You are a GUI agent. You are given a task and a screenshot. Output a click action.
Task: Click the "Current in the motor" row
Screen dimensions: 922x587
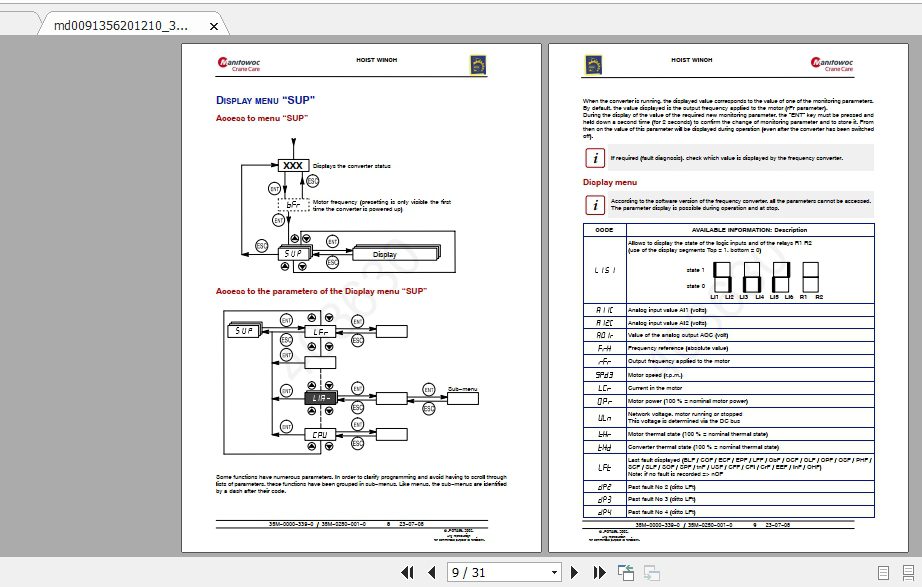pos(729,388)
